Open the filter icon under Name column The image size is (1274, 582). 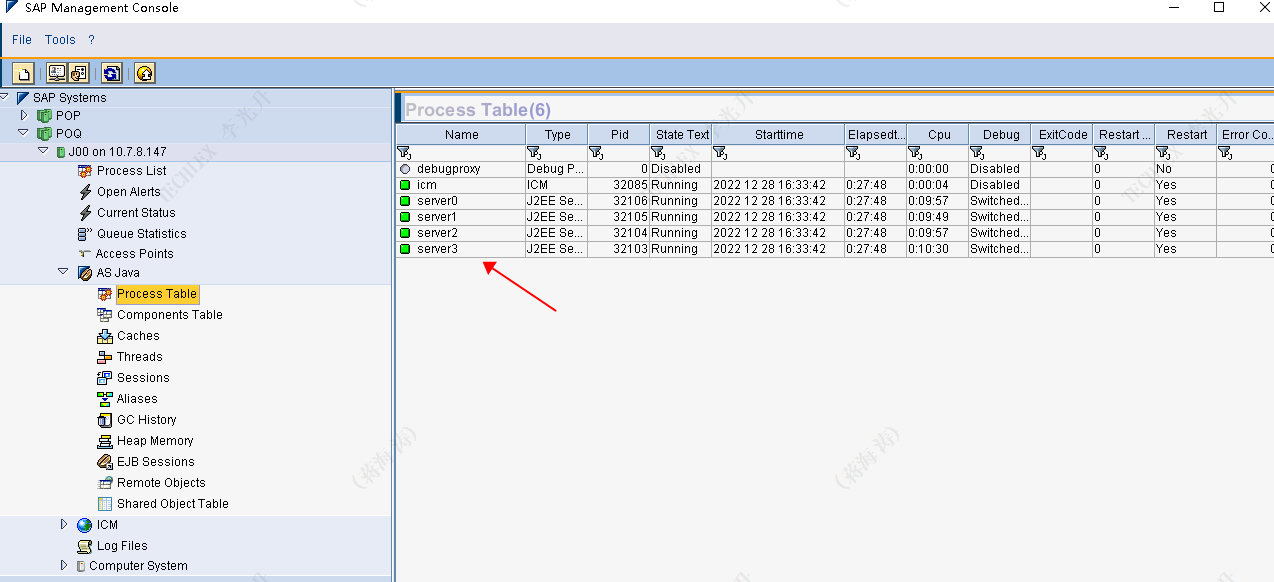point(404,153)
